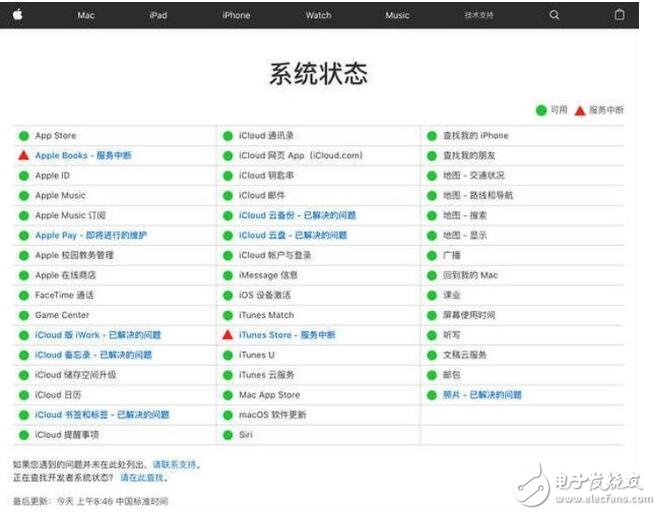The height and width of the screenshot is (515, 661).
Task: Open the Music menu item
Action: click(397, 15)
